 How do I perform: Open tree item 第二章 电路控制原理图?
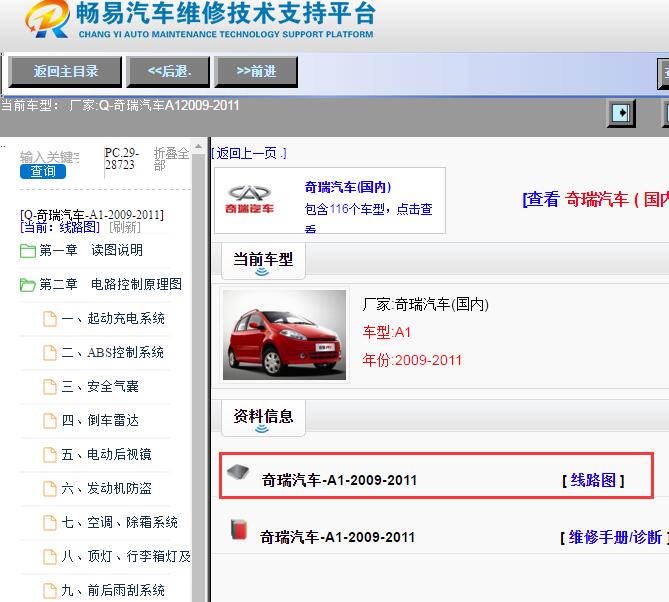pos(111,285)
